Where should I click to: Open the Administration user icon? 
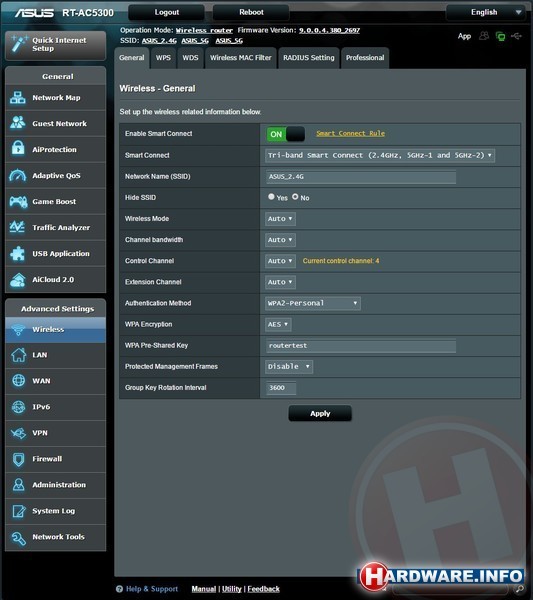click(18, 484)
